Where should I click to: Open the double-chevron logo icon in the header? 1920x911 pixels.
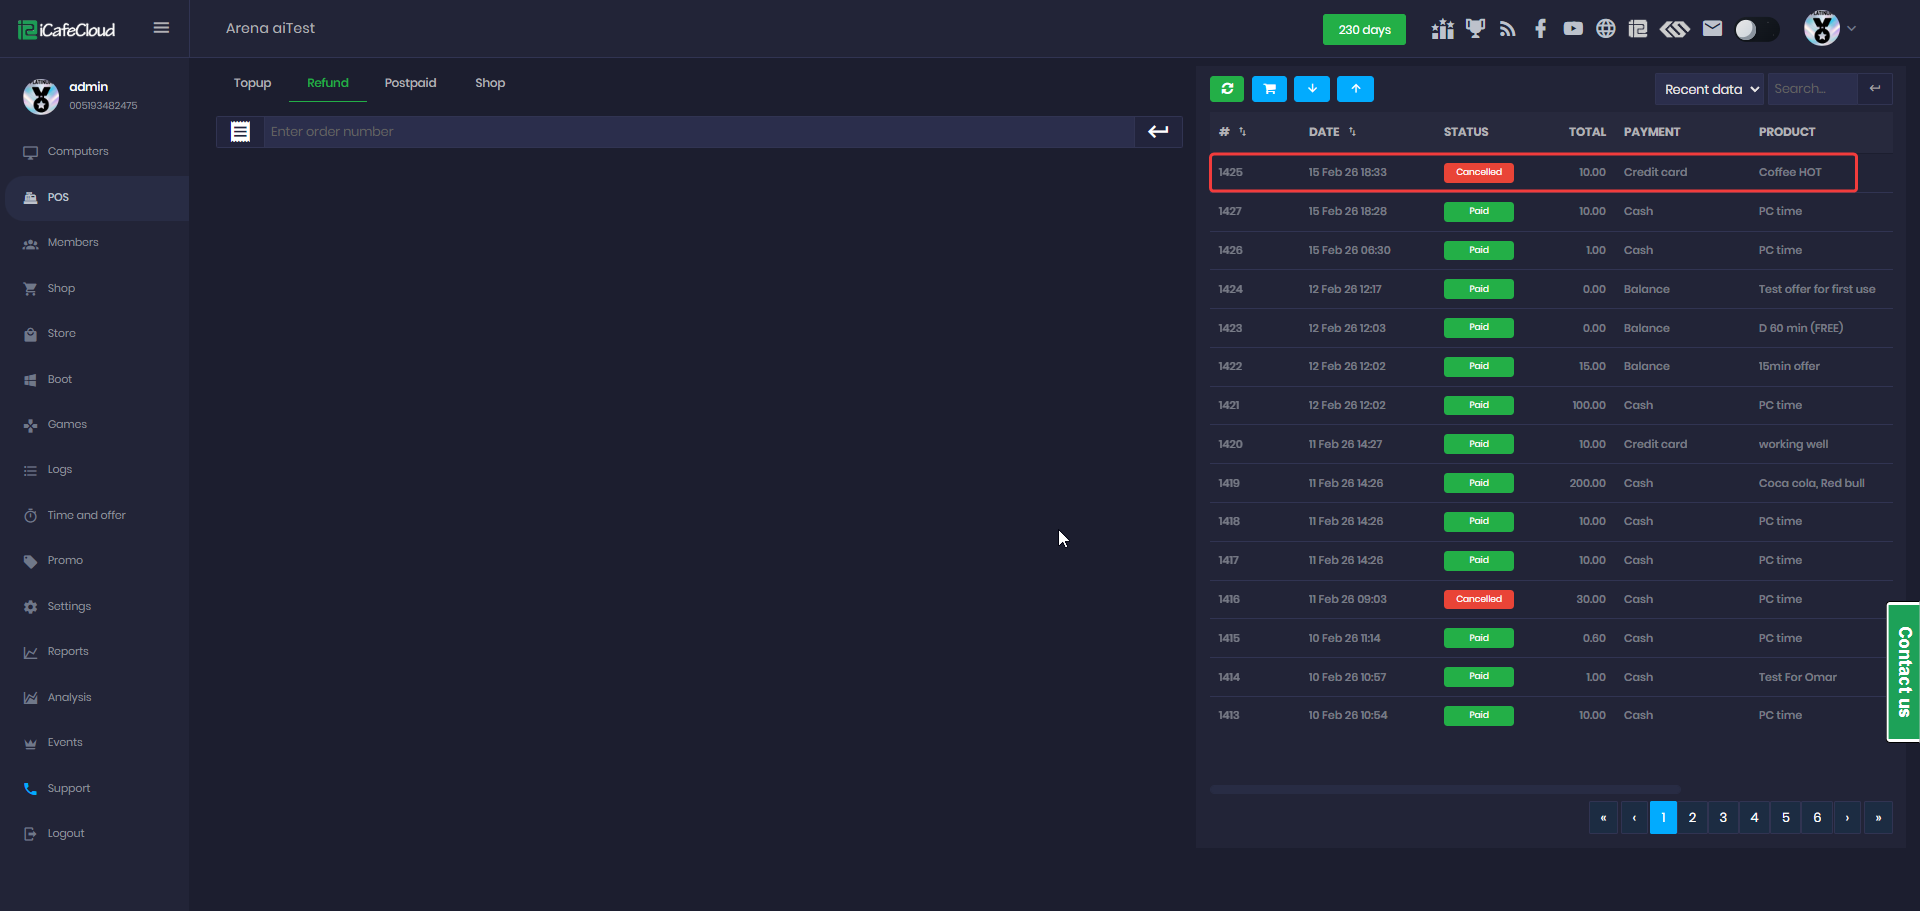(1675, 29)
